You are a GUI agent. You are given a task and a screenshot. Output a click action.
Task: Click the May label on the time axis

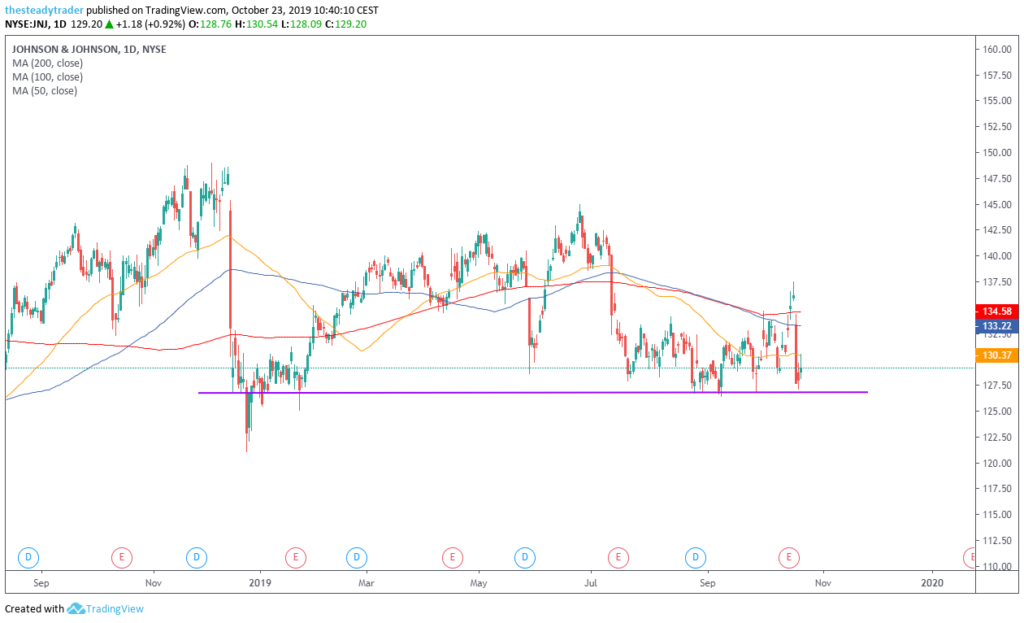click(x=478, y=583)
